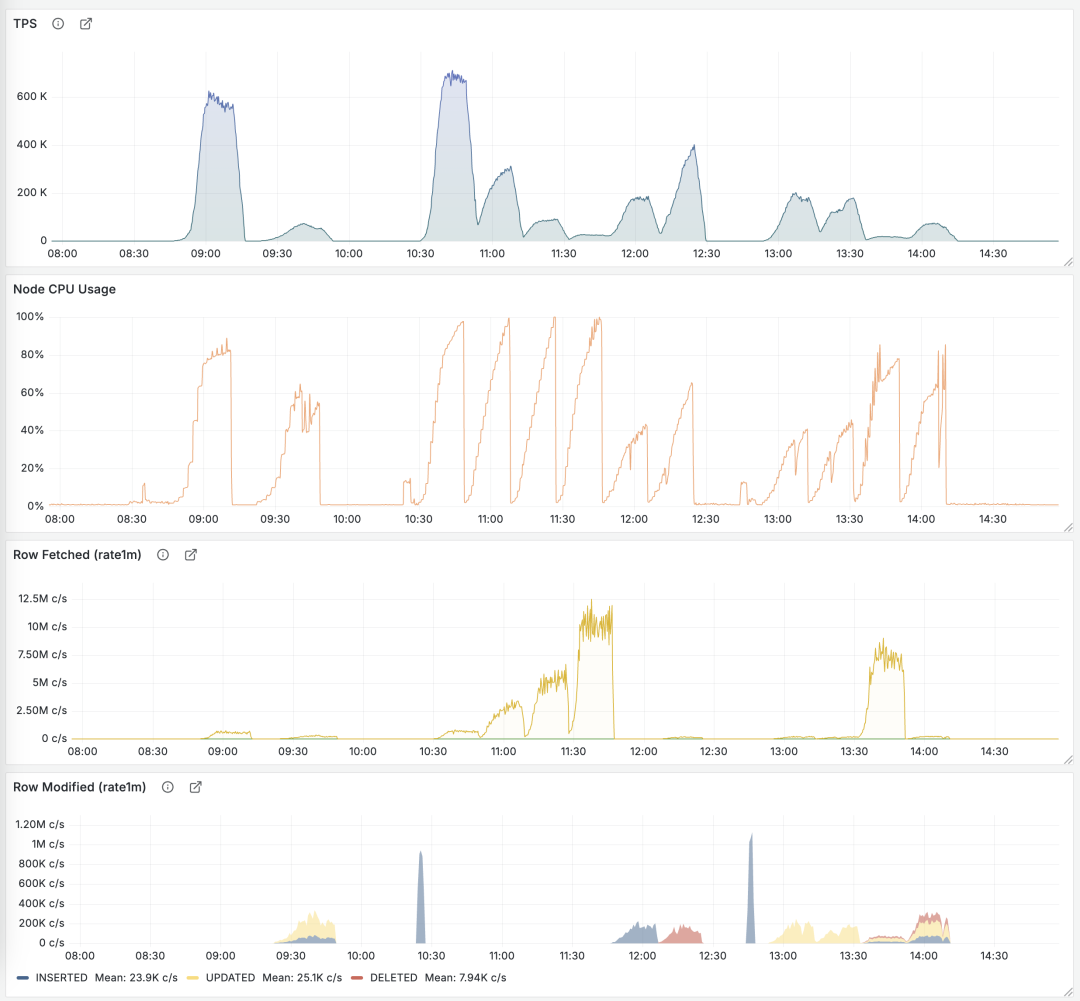Click the yellow UPDATED legend color swatch

pos(193,977)
